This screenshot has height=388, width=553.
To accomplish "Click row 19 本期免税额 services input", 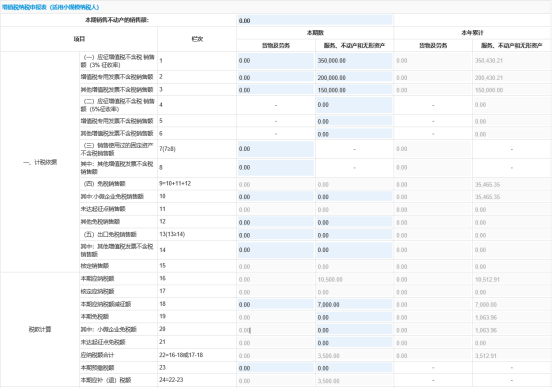I will (354, 317).
